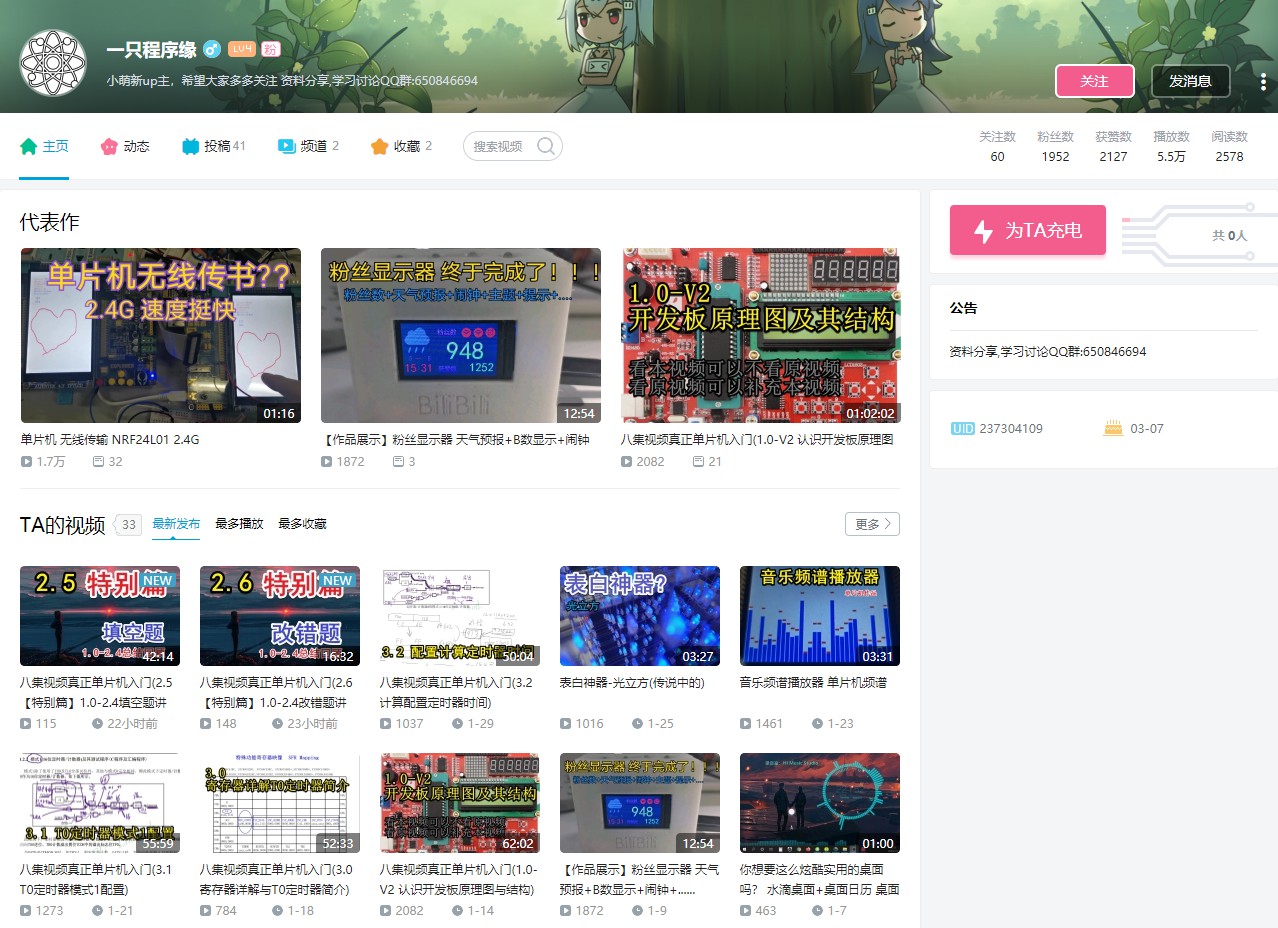
Task: Click play icon beside 1273 views
Action: (25, 910)
